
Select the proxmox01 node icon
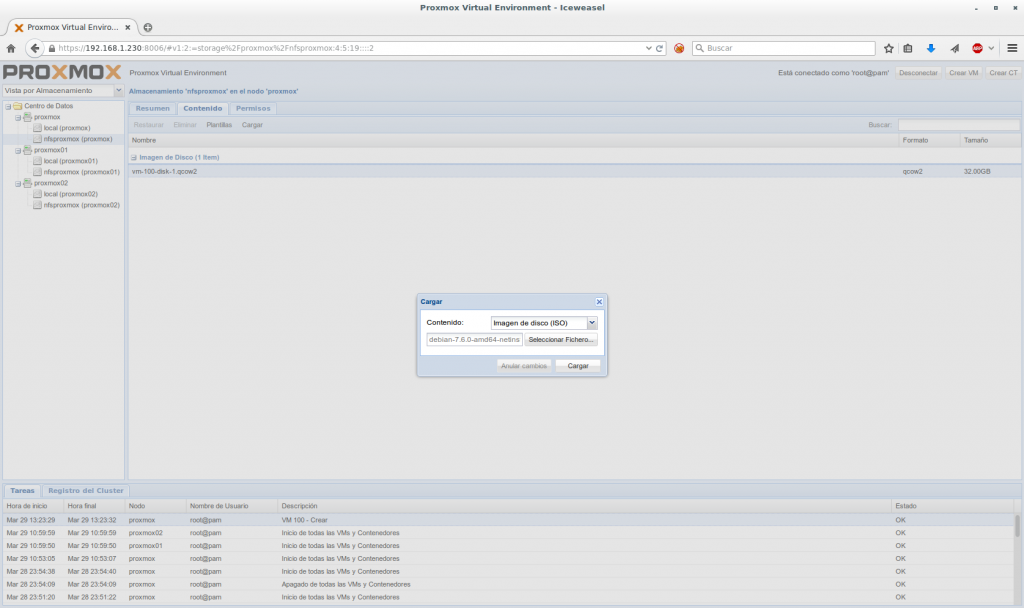(27, 150)
